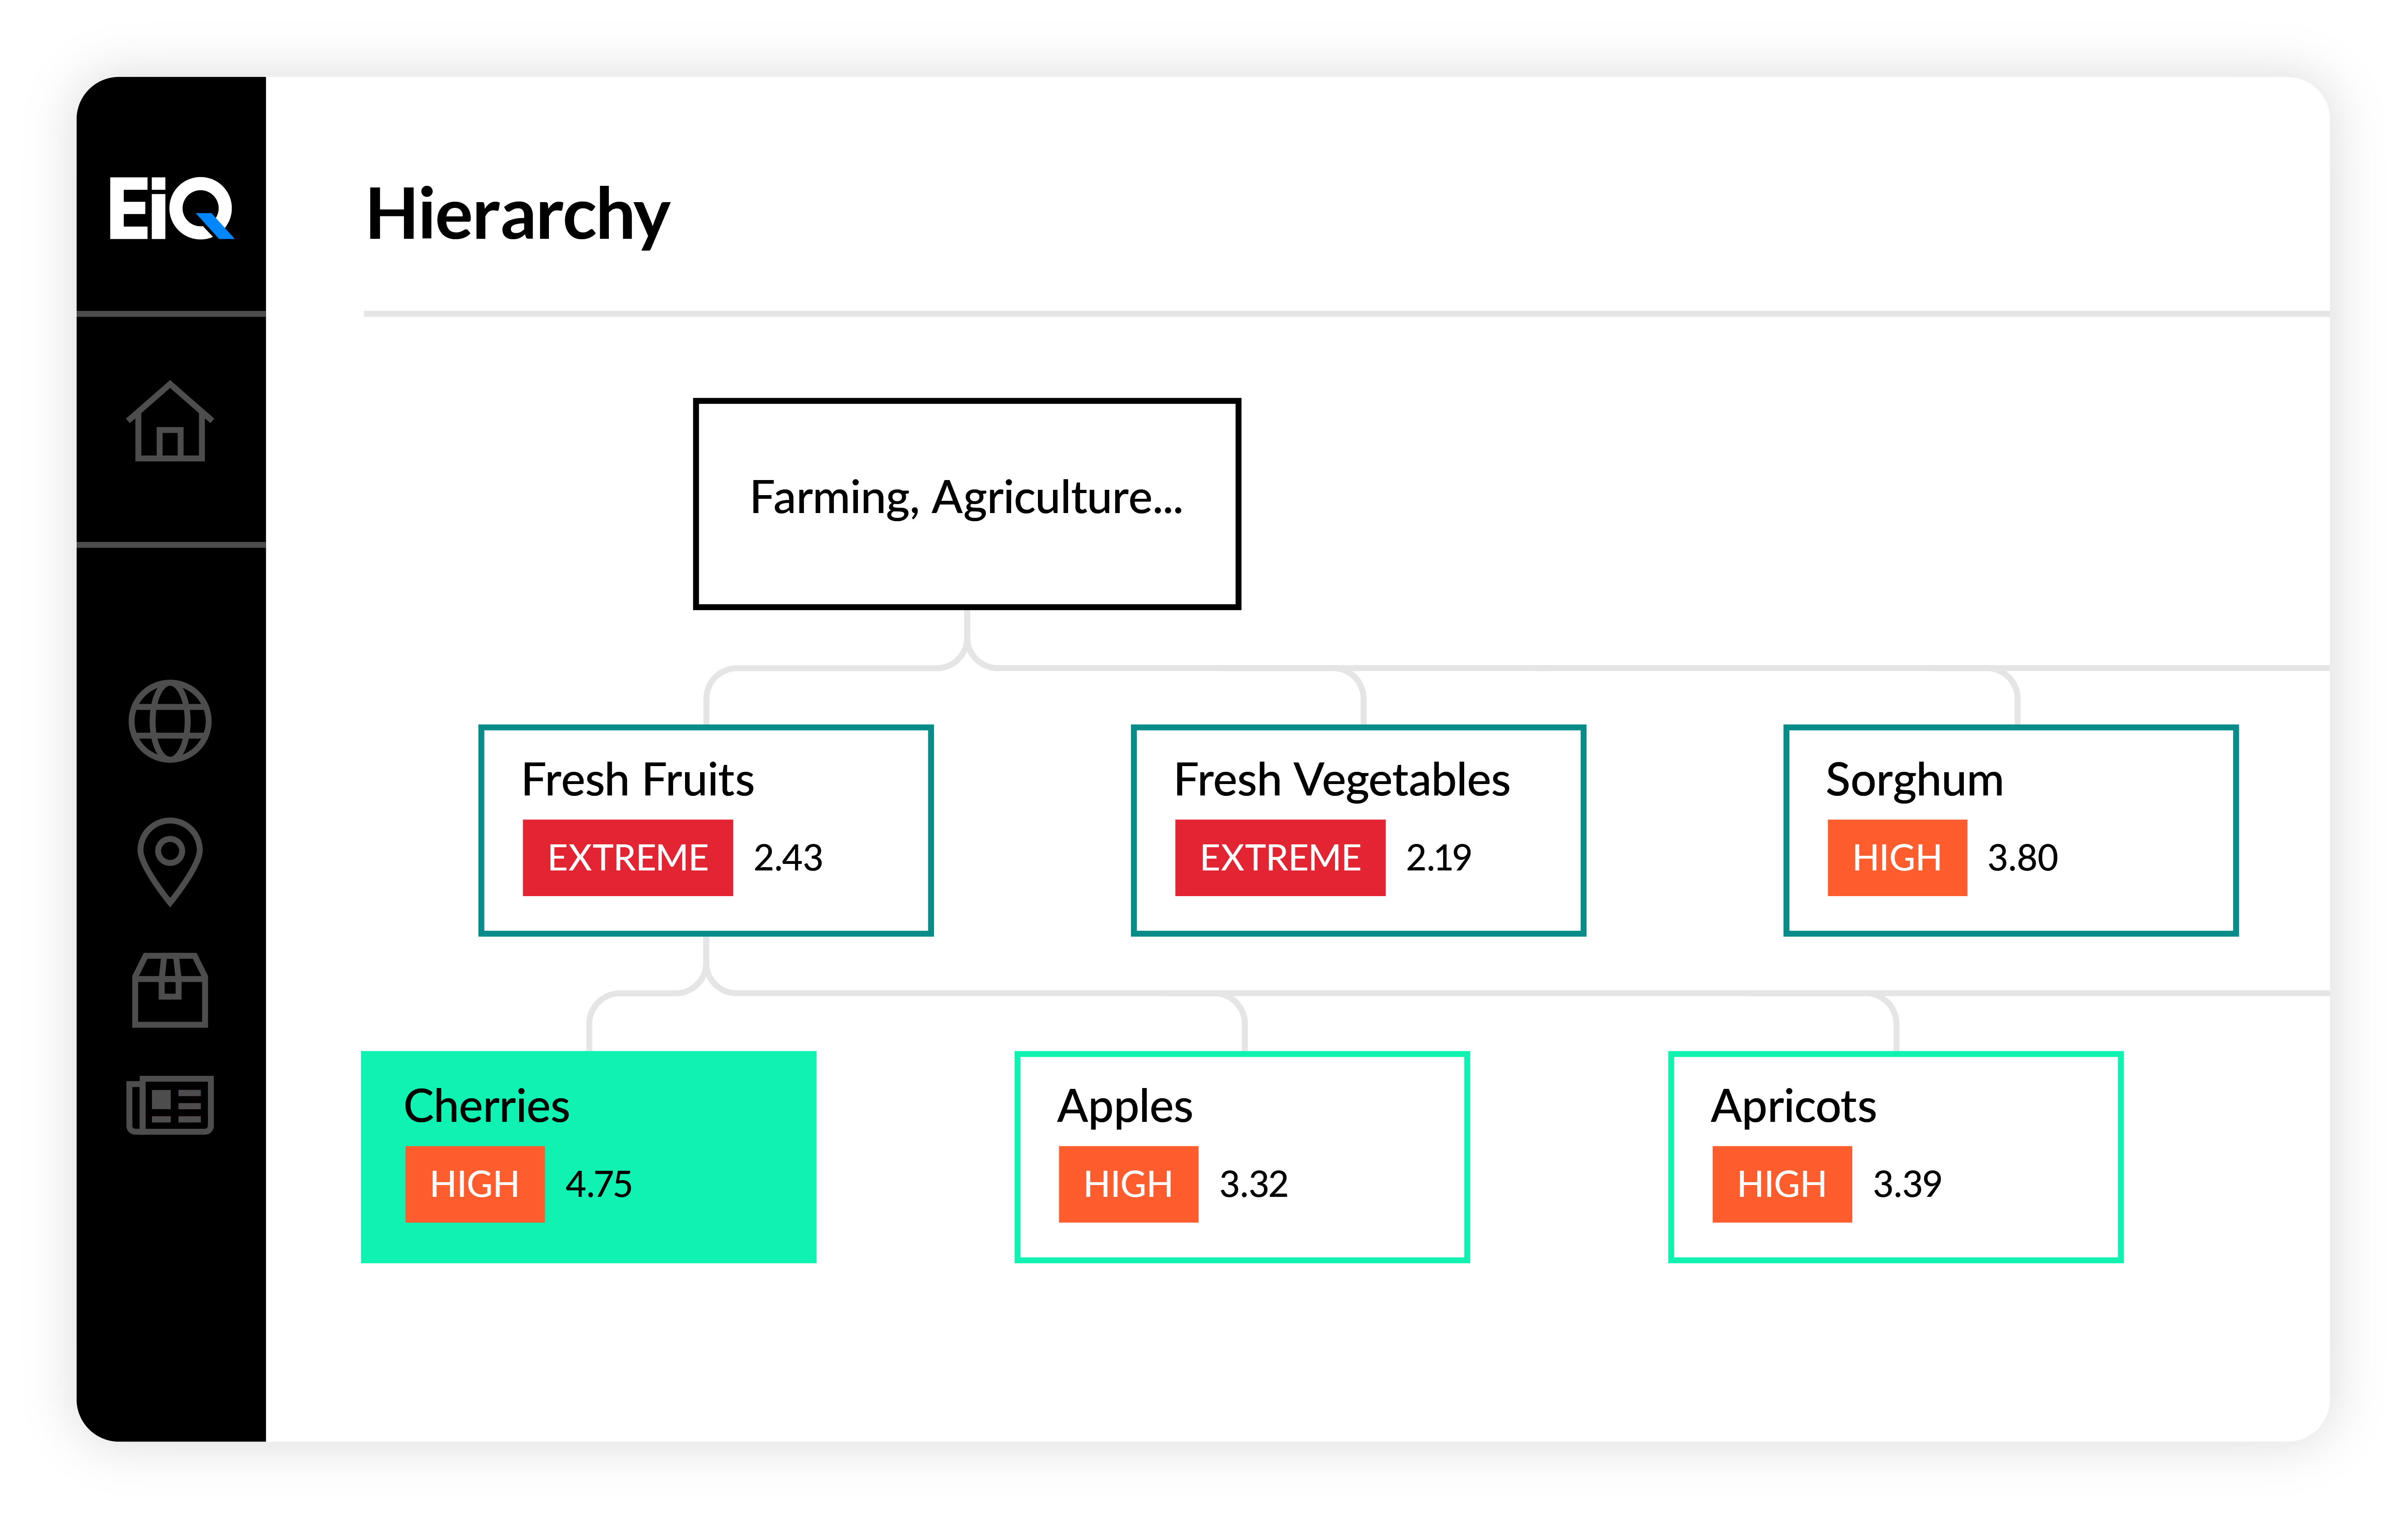Click HIGH badge on Apples
2408x1520 pixels.
[x=1129, y=1184]
